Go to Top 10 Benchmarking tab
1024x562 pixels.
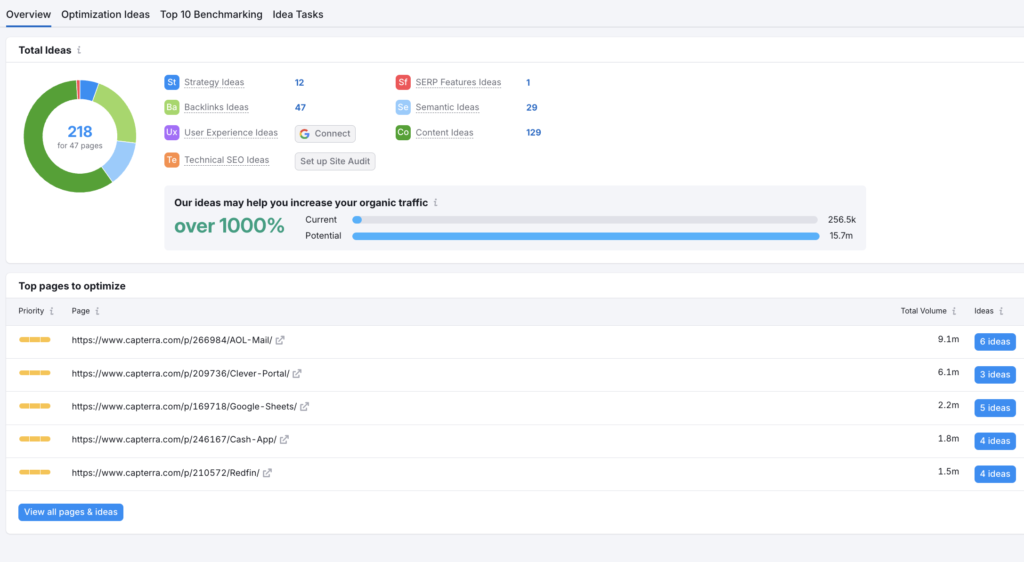(x=211, y=14)
